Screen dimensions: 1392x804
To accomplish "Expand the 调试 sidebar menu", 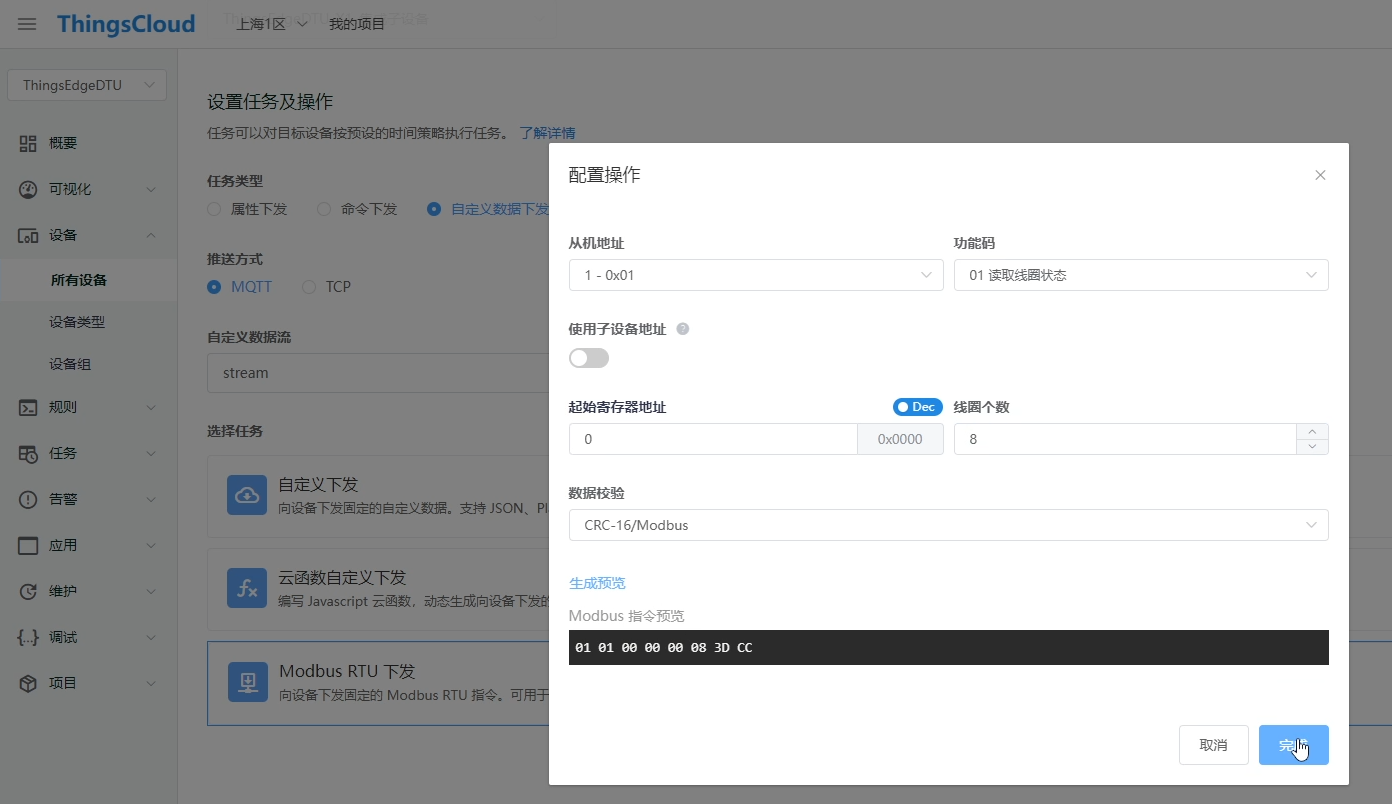I will click(x=151, y=637).
